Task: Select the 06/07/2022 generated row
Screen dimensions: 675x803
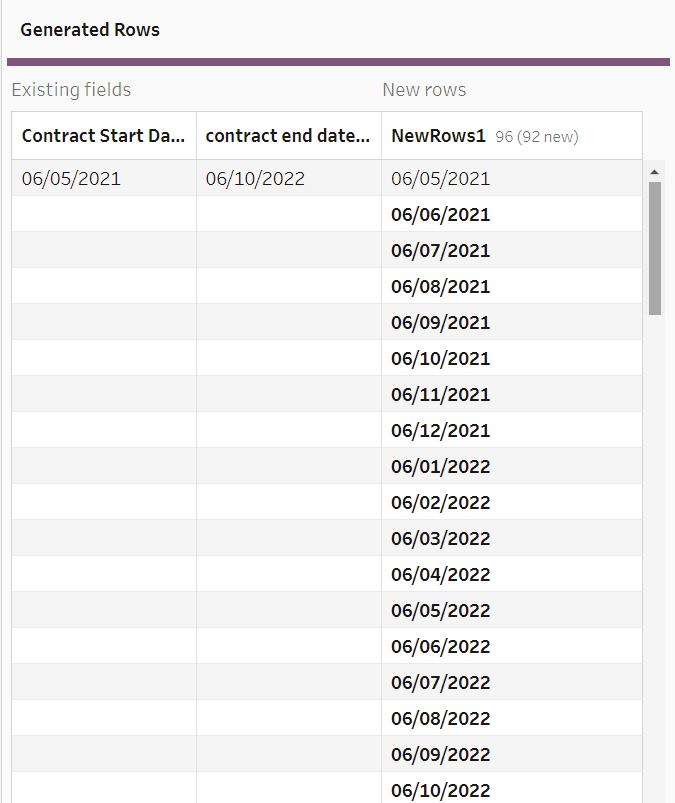Action: tap(441, 683)
